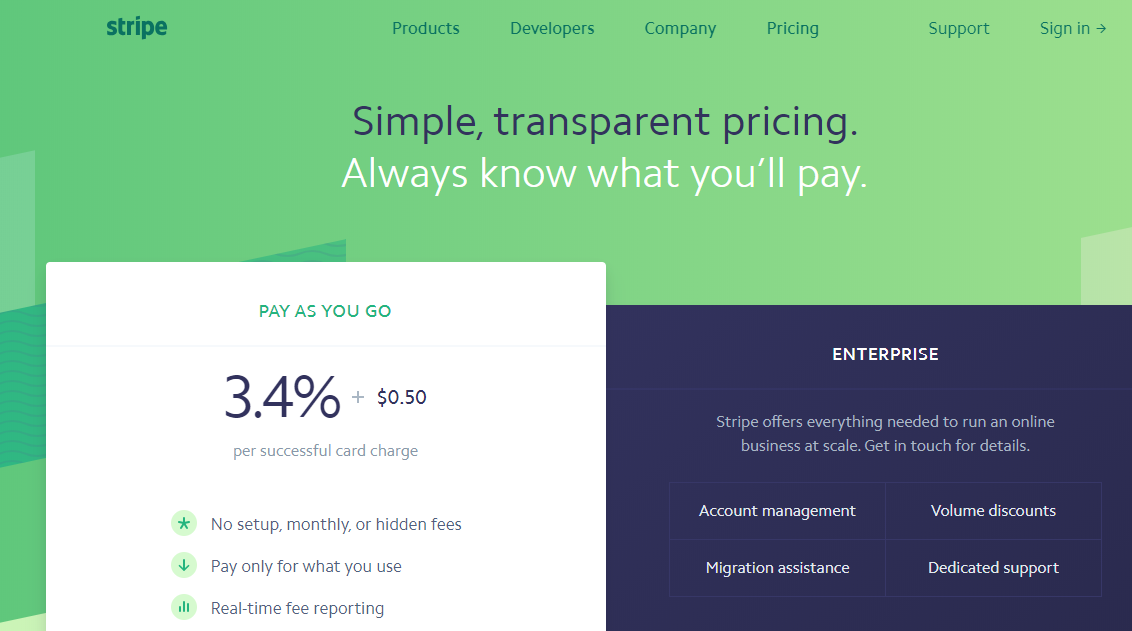Open the Products menu
The height and width of the screenshot is (631, 1132).
[x=426, y=29]
